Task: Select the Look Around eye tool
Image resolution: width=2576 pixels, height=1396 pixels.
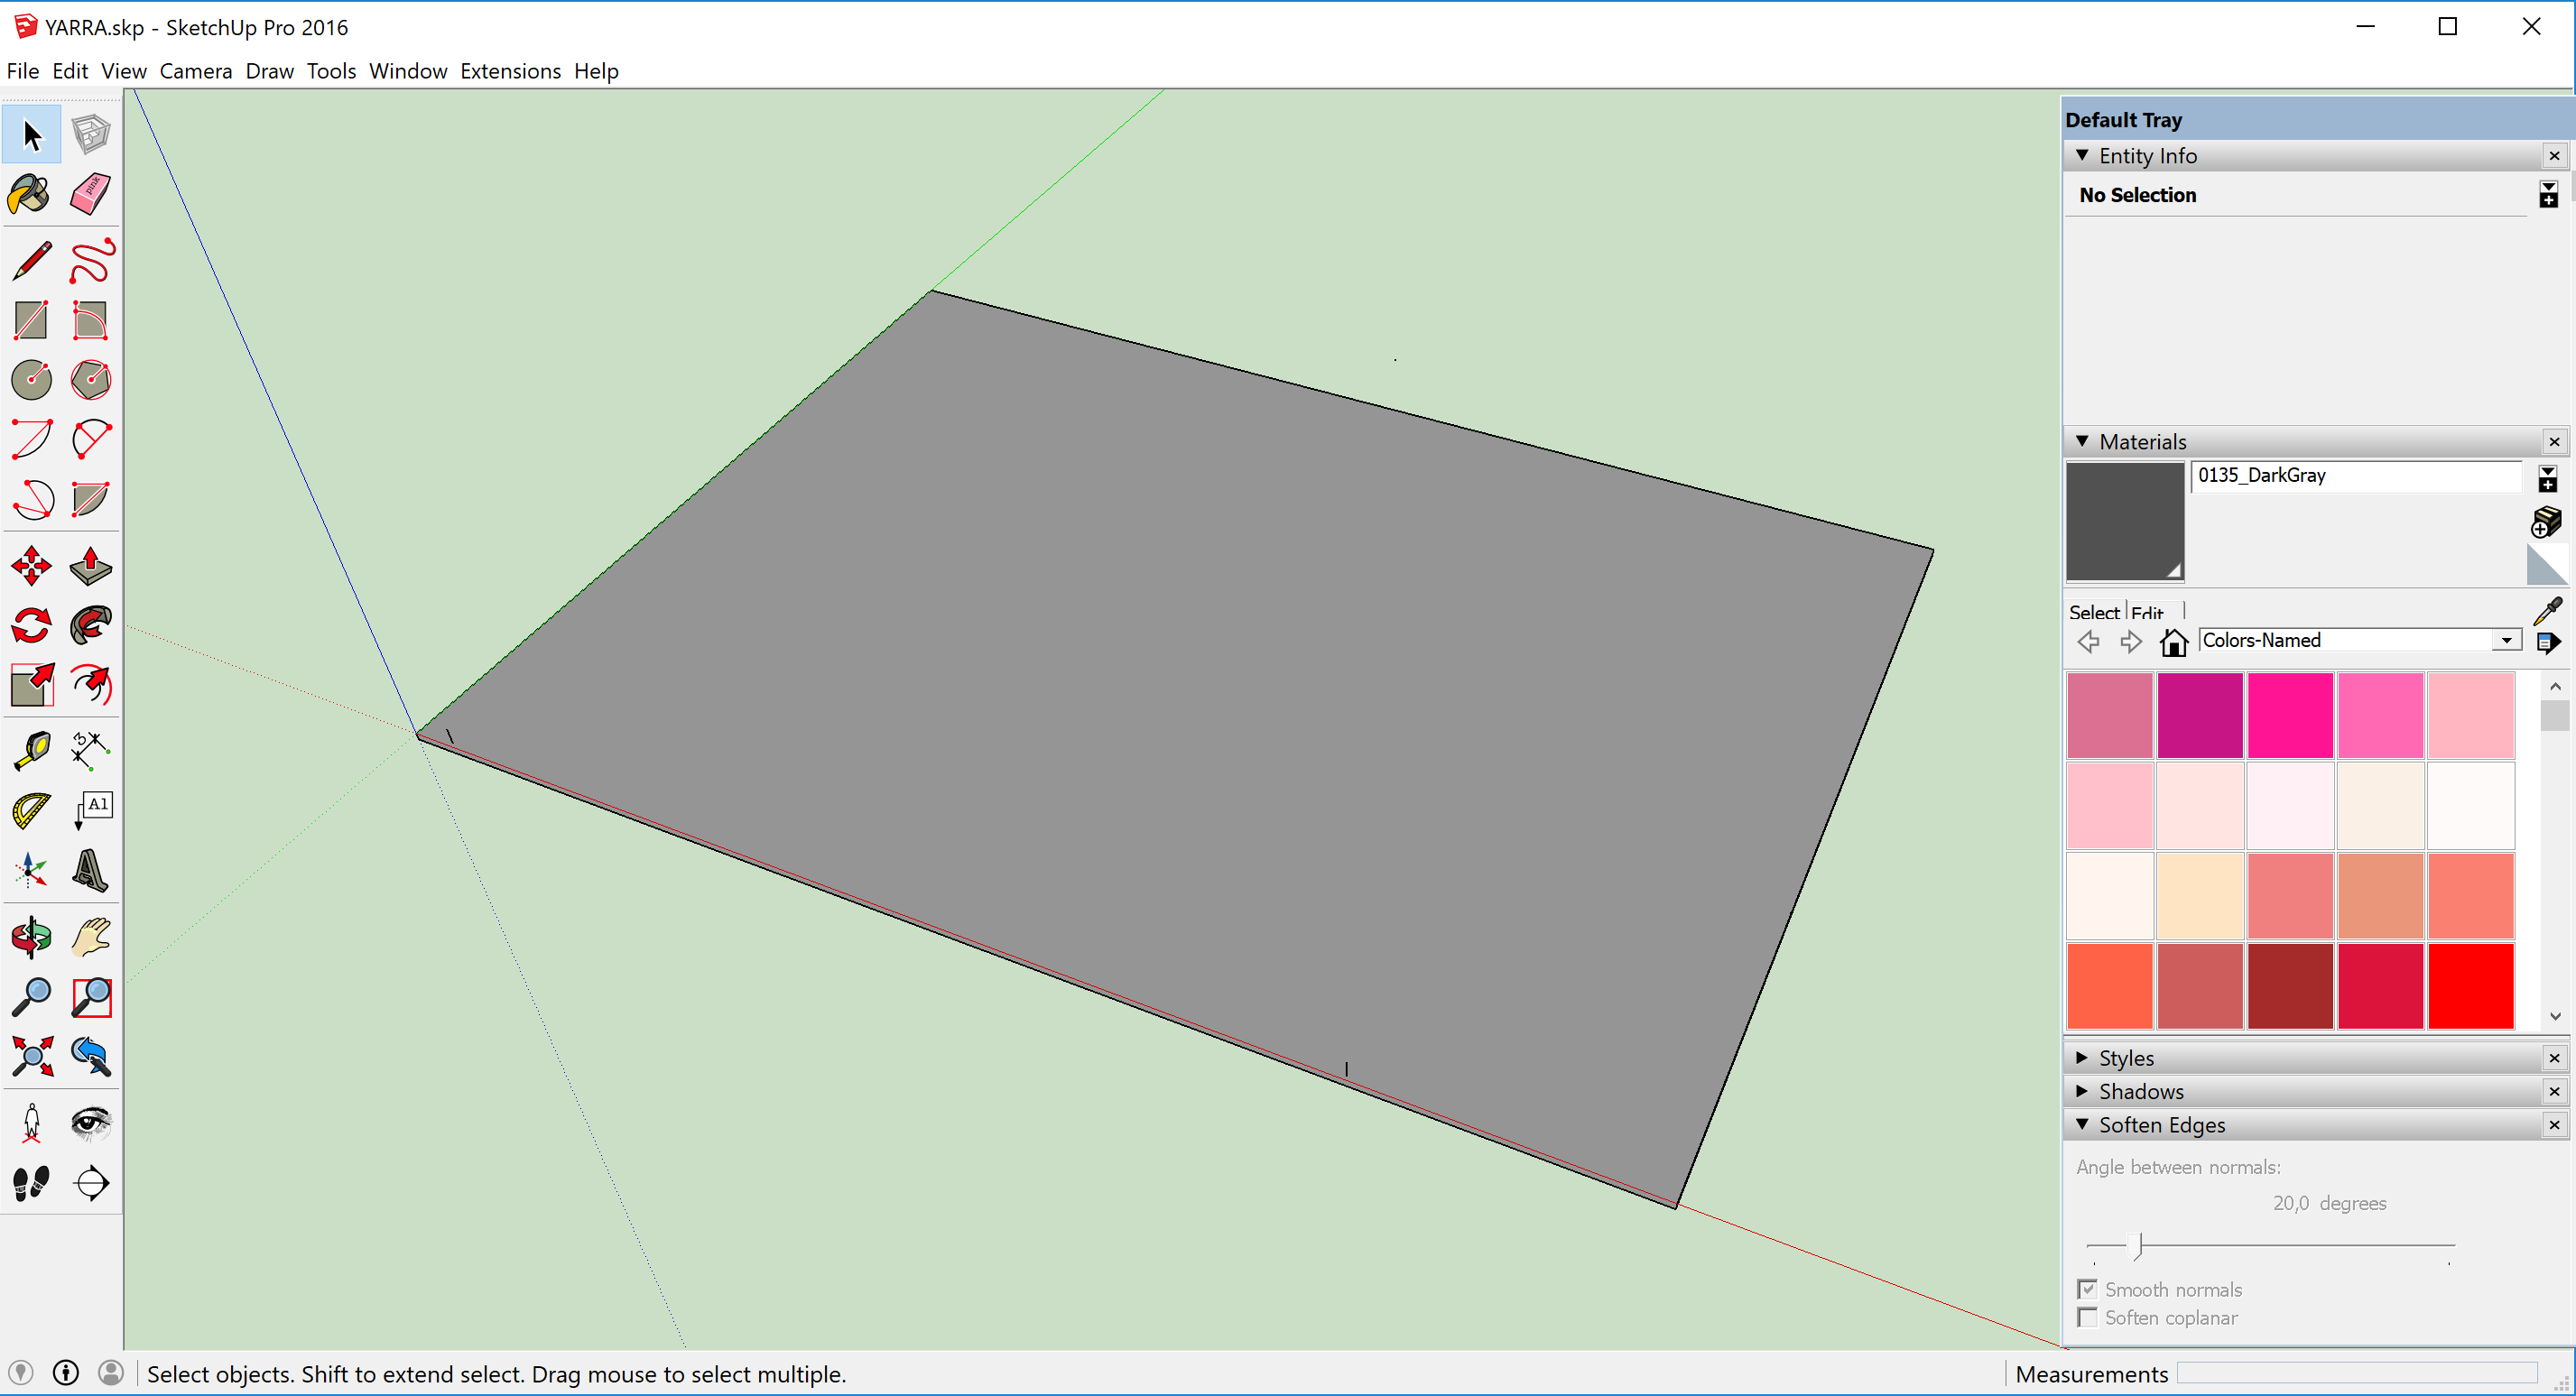Action: coord(91,1123)
